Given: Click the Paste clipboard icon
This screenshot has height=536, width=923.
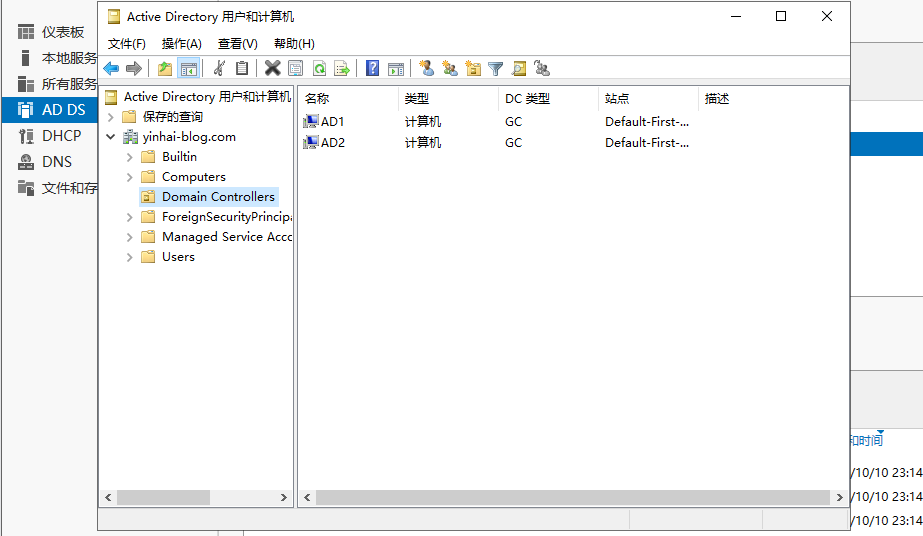Looking at the screenshot, I should point(242,69).
